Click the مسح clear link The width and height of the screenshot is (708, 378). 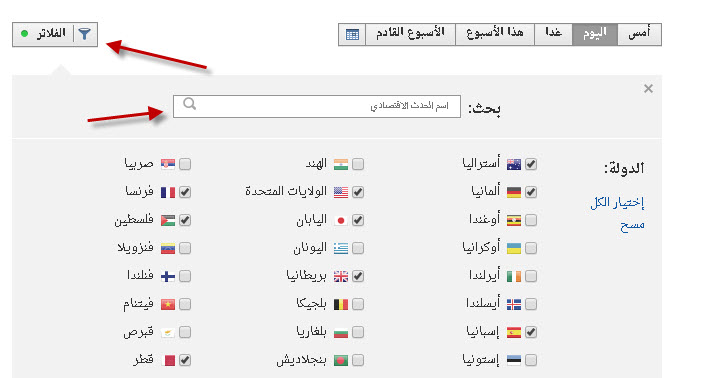point(632,224)
